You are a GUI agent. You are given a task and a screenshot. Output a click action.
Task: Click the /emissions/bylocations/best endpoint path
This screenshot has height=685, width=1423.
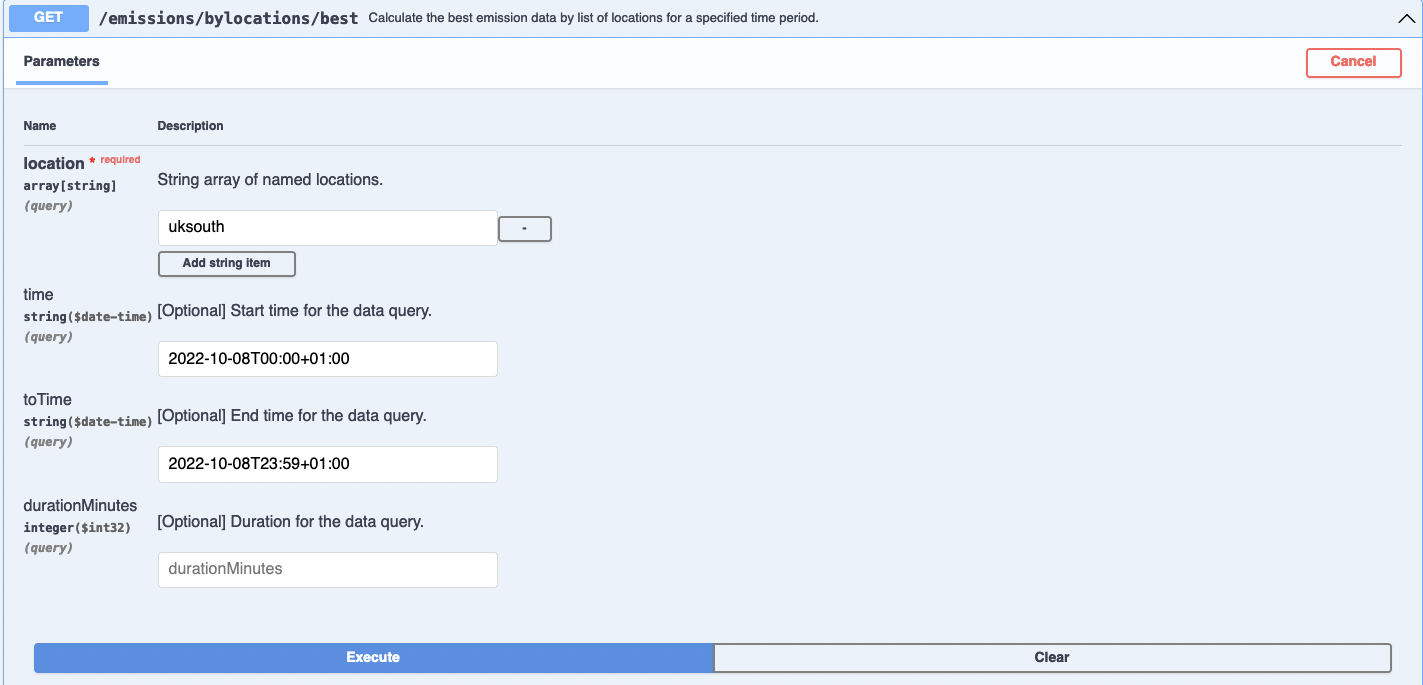[228, 18]
